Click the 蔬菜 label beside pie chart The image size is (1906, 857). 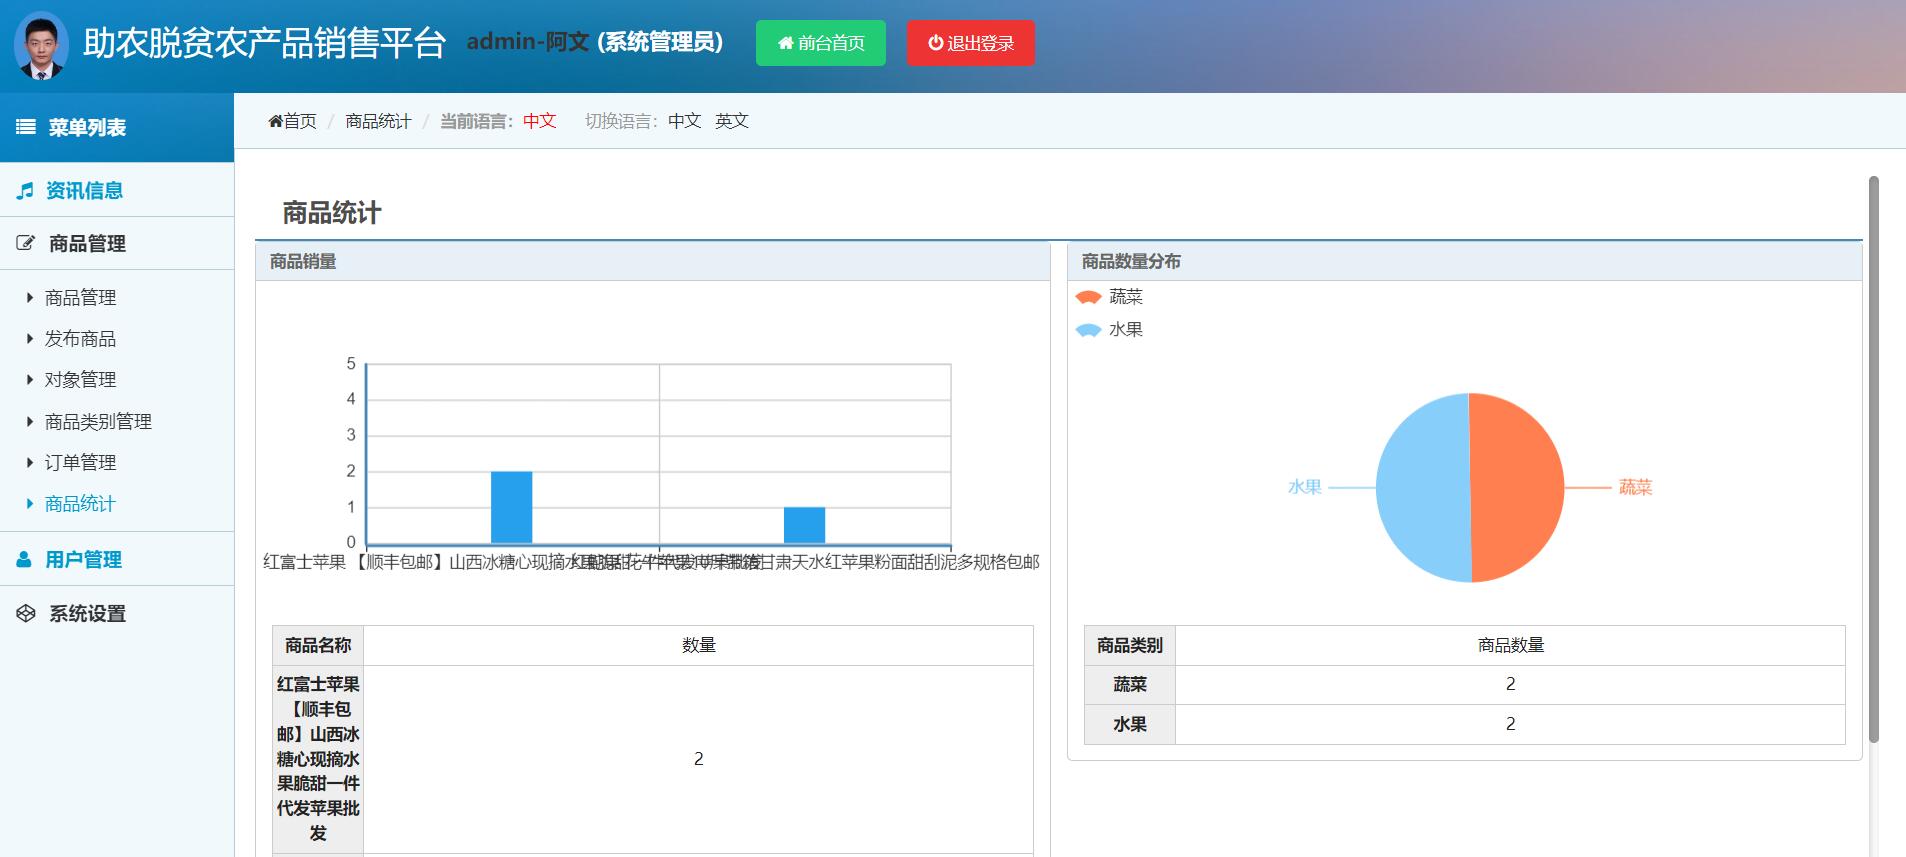pyautogui.click(x=1635, y=487)
